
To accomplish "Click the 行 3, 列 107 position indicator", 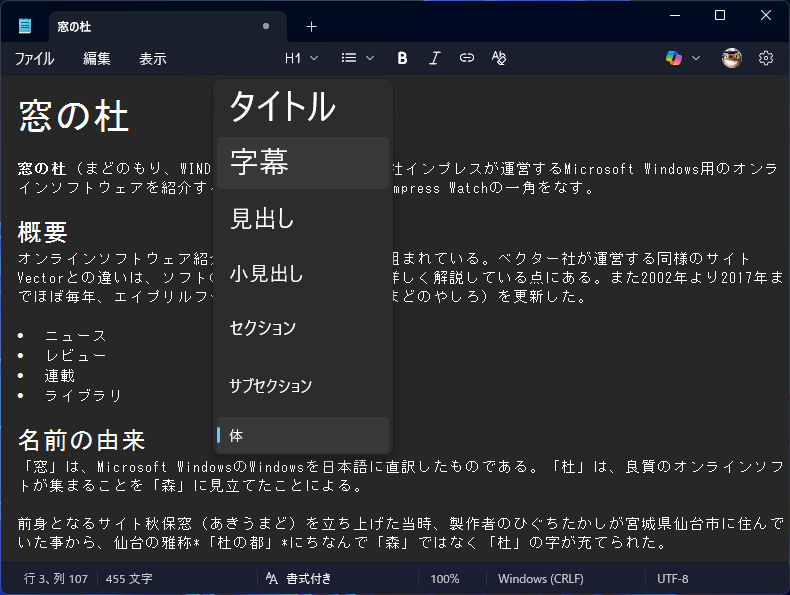I will coord(55,578).
